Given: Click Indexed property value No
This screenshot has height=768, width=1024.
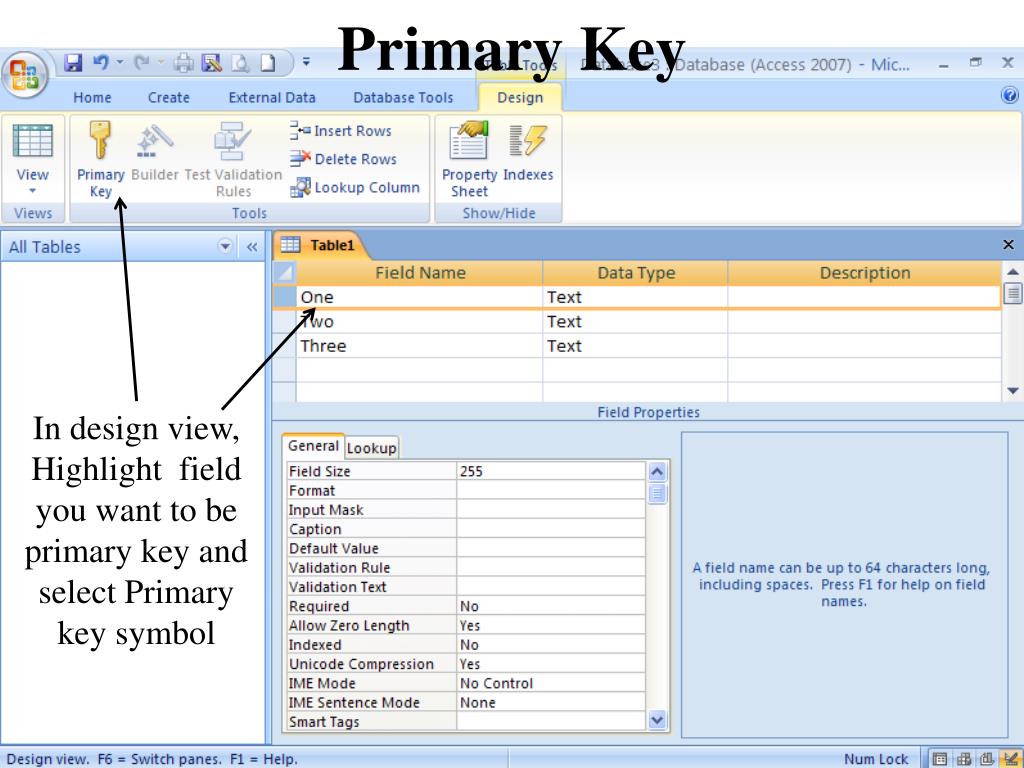Looking at the screenshot, I should pyautogui.click(x=551, y=645).
